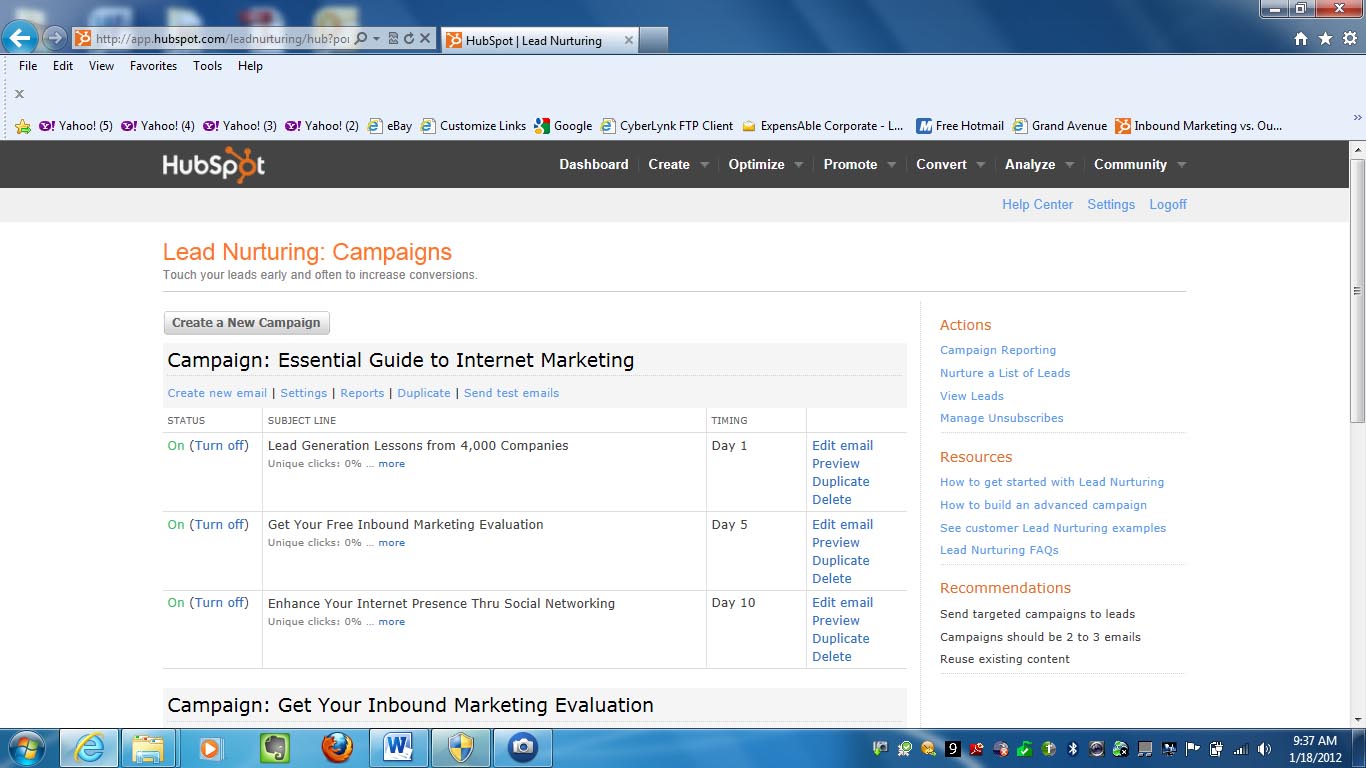
Task: Expand the Convert menu dropdown arrow
Action: (x=981, y=165)
